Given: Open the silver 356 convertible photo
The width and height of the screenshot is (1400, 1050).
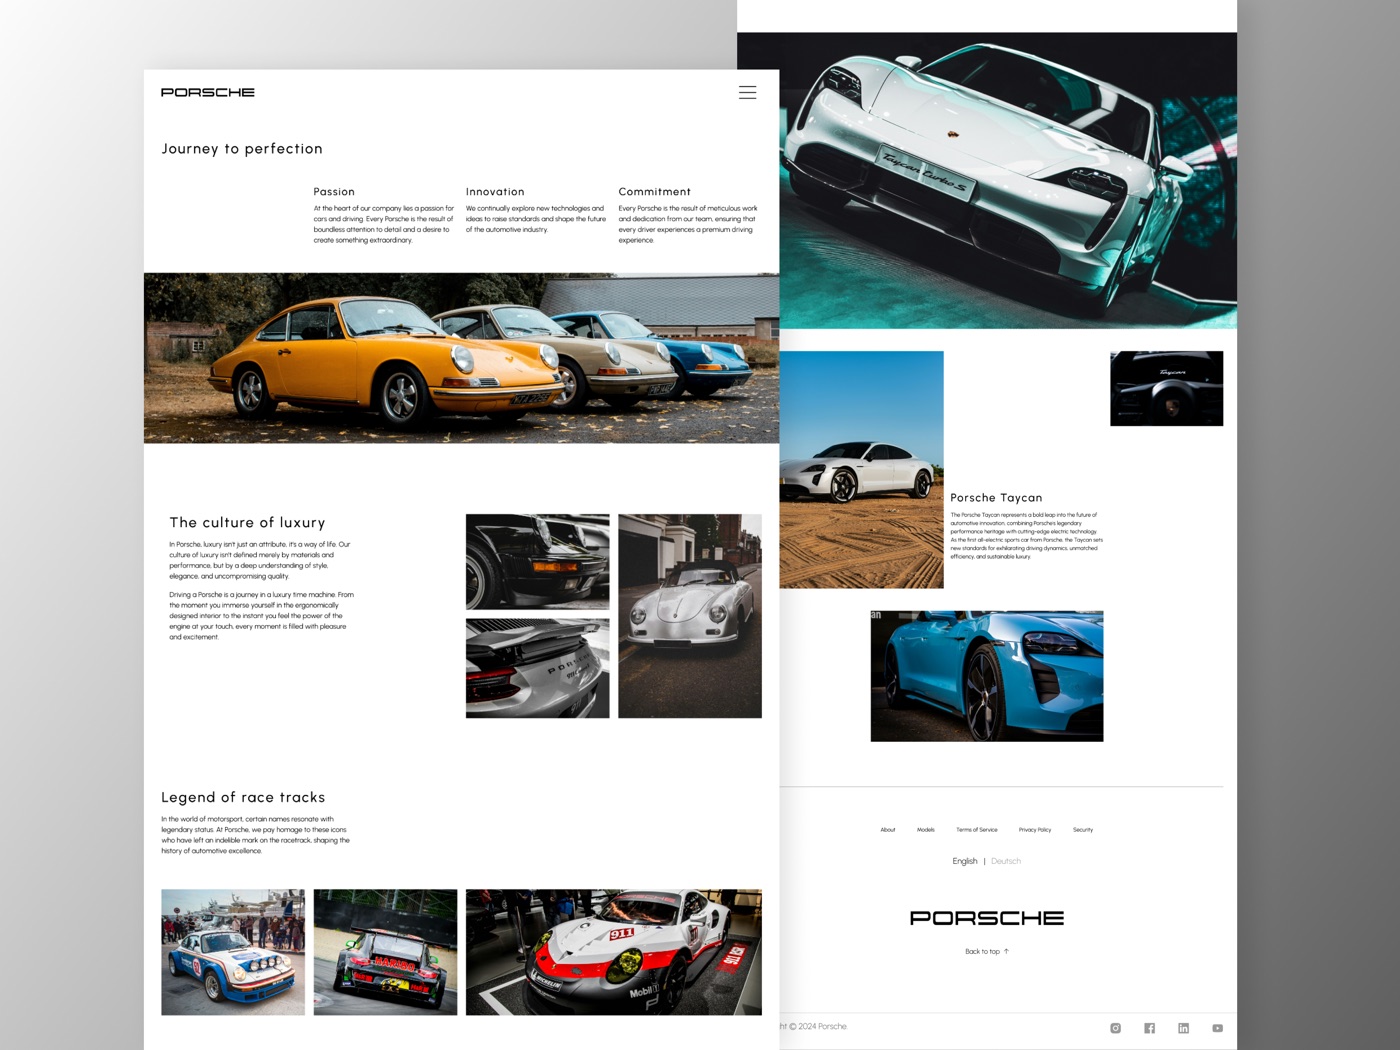Looking at the screenshot, I should tap(690, 616).
